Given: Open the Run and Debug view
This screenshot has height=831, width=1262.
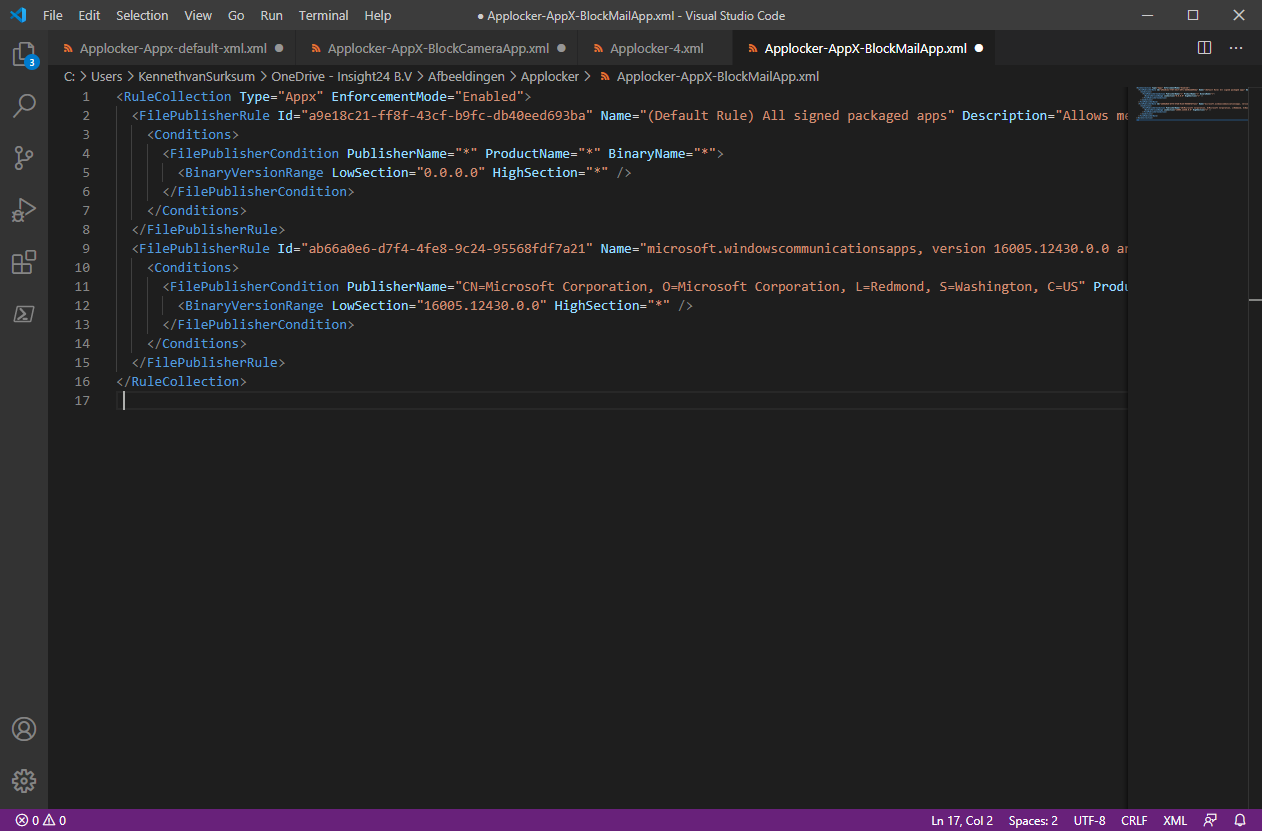Looking at the screenshot, I should 24,210.
